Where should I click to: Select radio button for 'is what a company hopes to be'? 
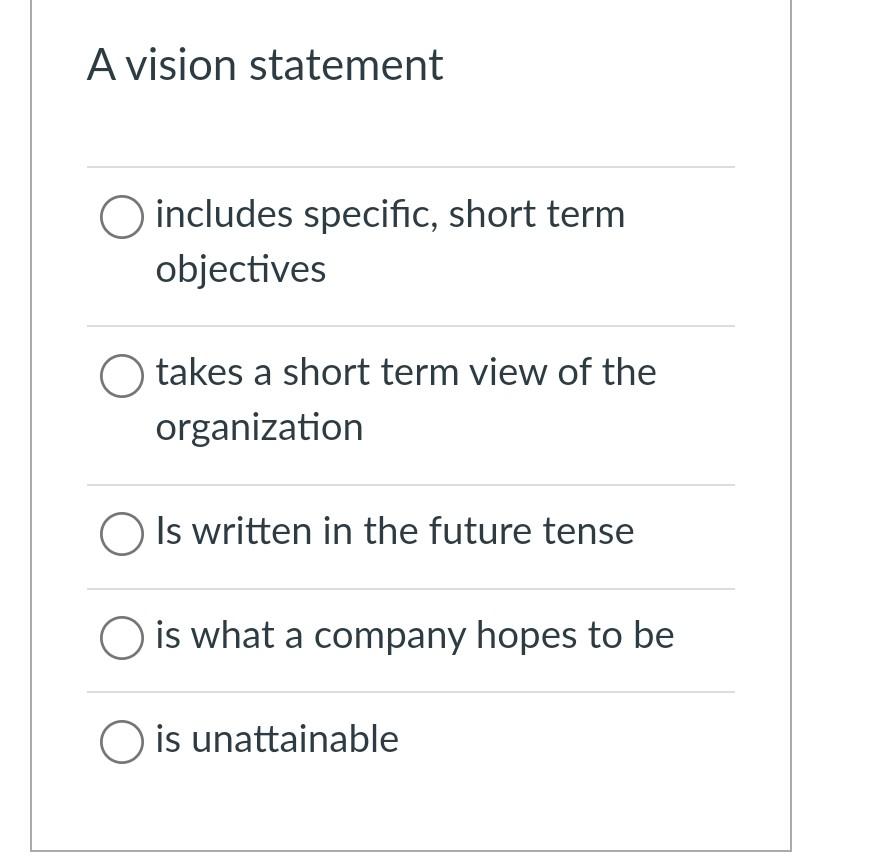pyautogui.click(x=121, y=638)
